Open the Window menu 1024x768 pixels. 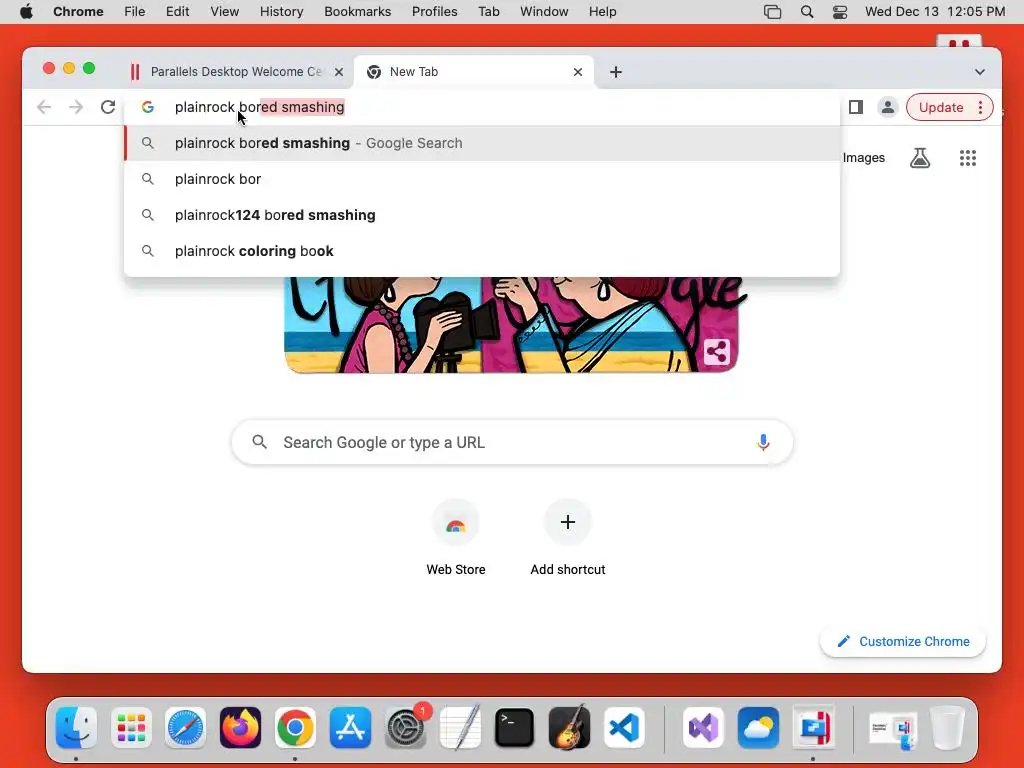pyautogui.click(x=544, y=12)
